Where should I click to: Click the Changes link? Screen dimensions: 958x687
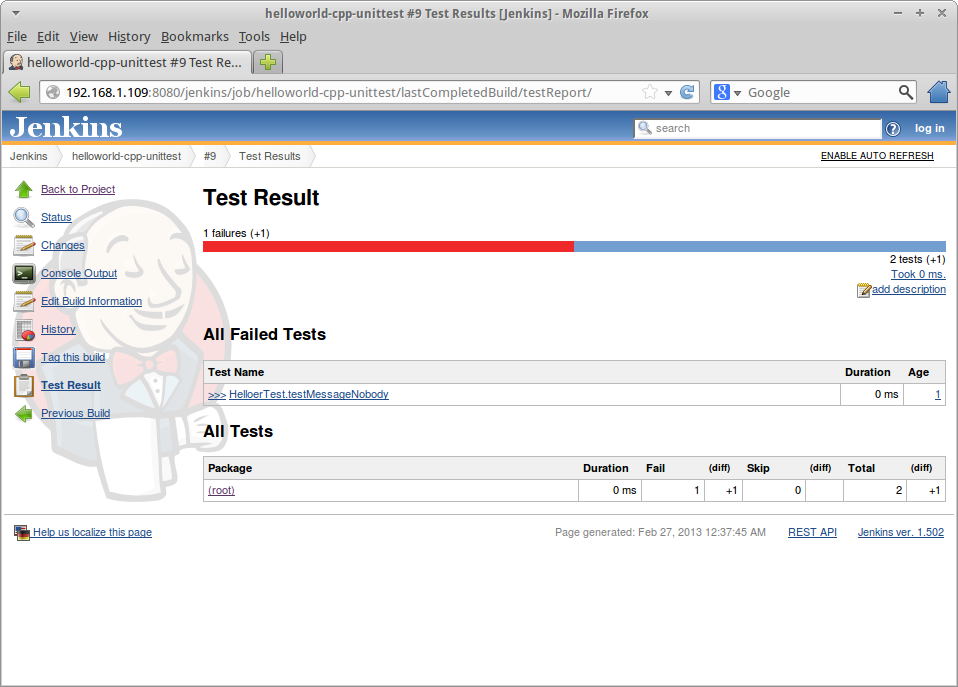point(63,245)
